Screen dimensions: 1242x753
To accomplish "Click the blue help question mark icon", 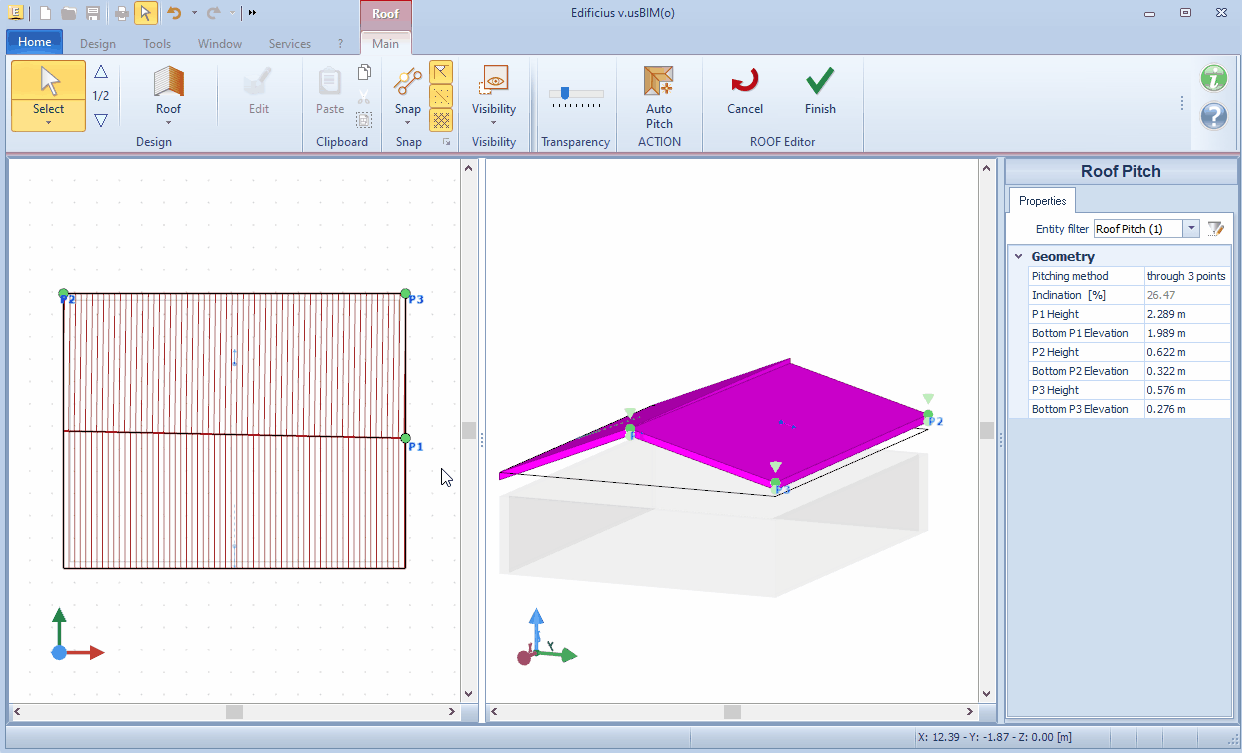I will pos(1213,115).
